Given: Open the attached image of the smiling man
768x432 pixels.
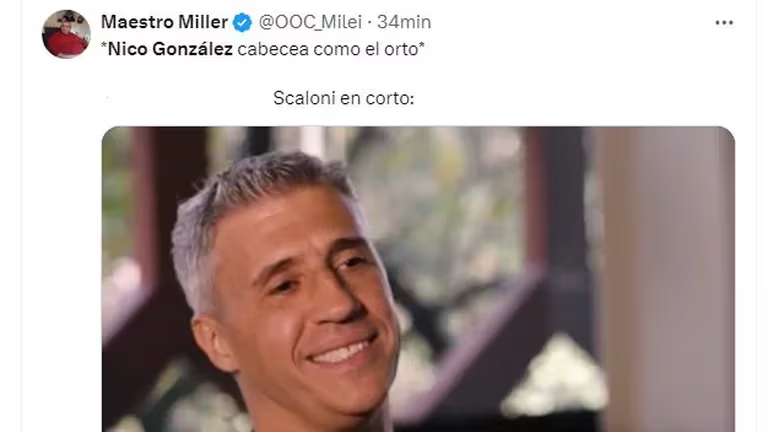Looking at the screenshot, I should [x=418, y=279].
